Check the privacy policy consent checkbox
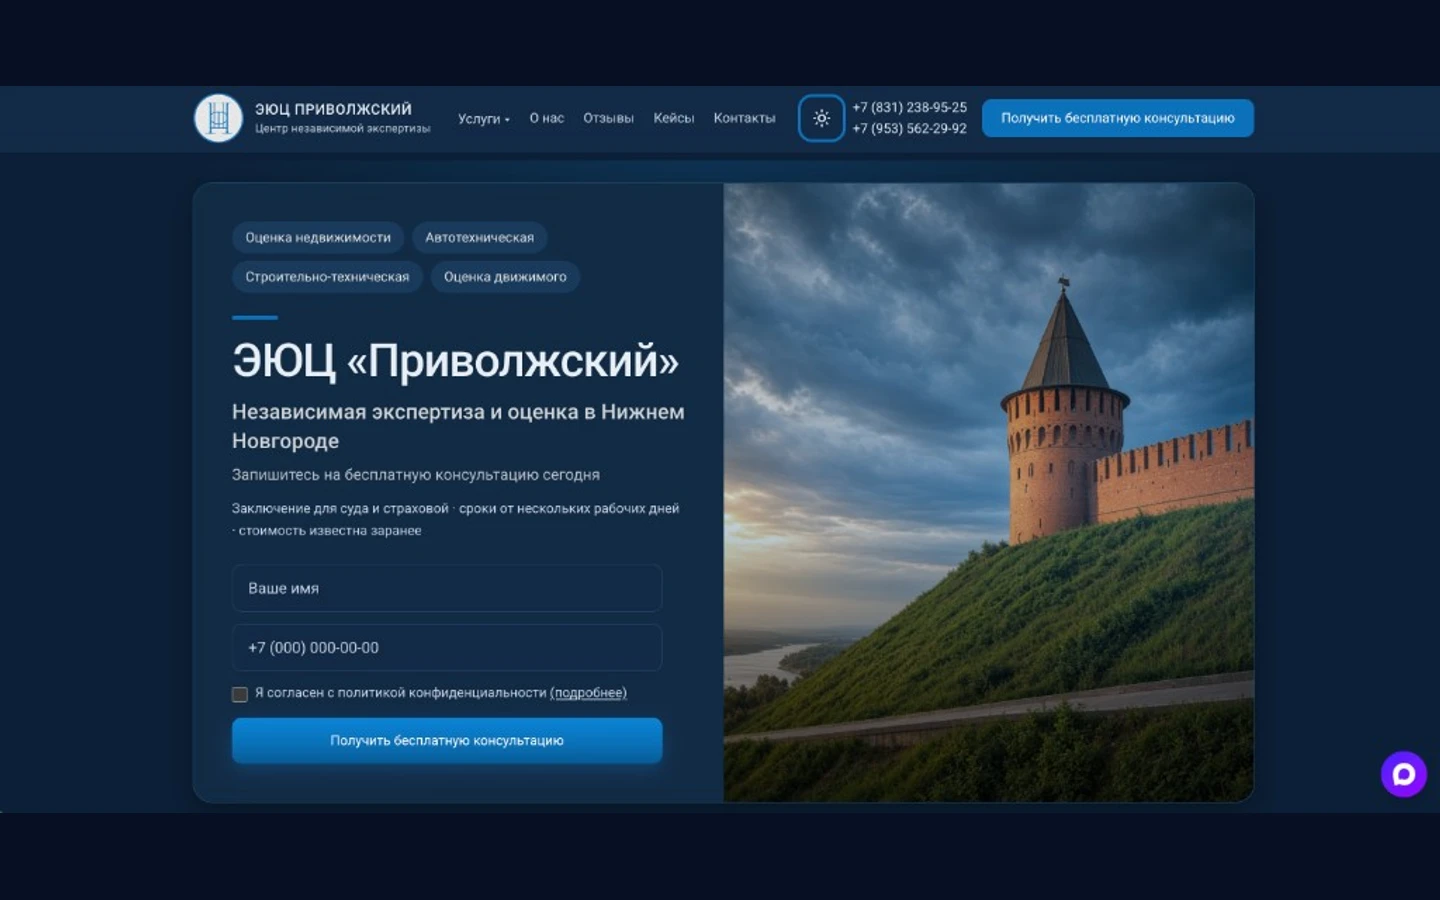Screen dimensions: 1440x900 coord(240,694)
